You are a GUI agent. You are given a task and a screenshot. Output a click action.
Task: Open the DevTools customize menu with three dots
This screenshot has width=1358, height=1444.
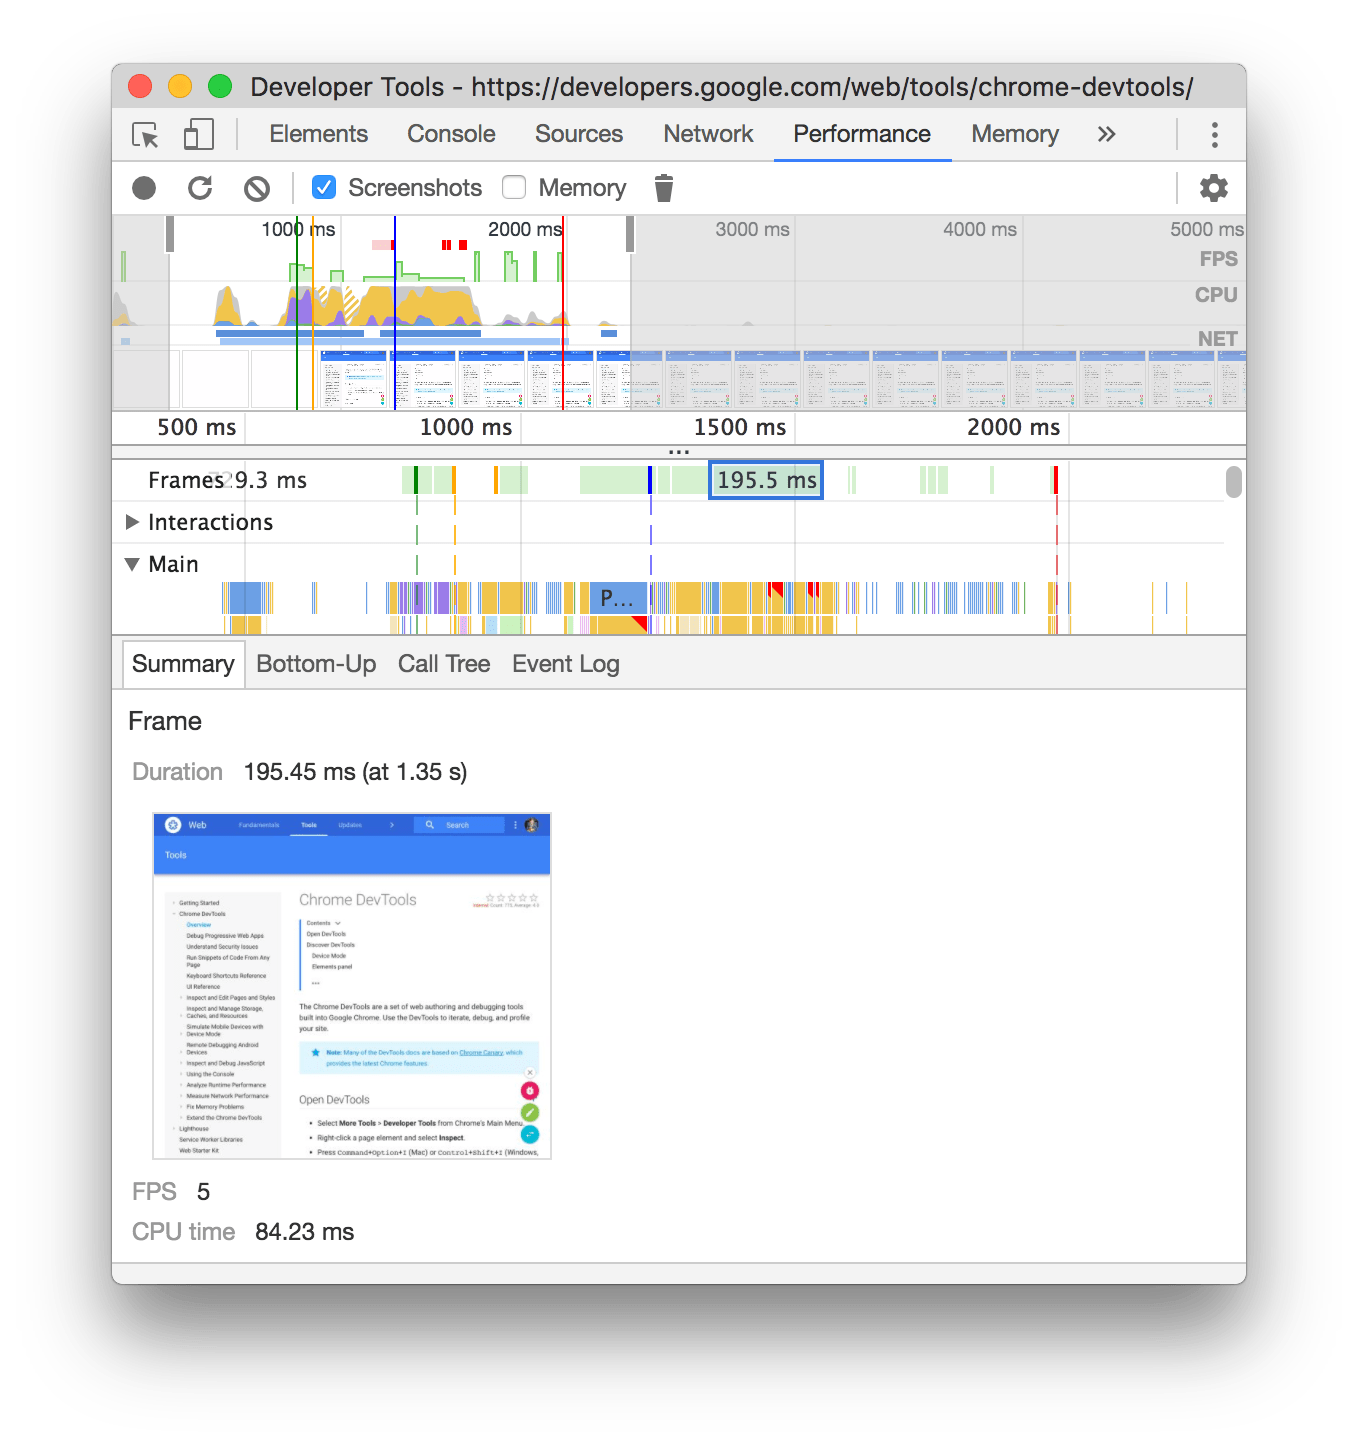click(x=1214, y=134)
